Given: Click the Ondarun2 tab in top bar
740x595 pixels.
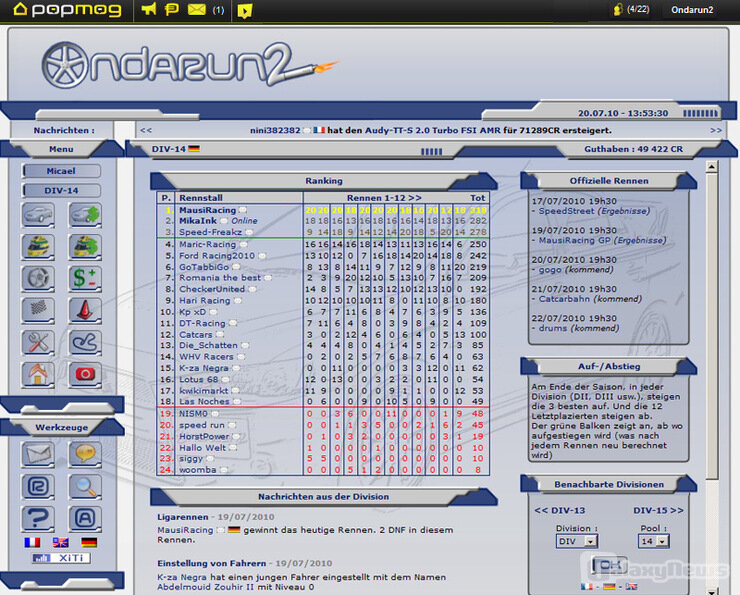Looking at the screenshot, I should [x=692, y=9].
